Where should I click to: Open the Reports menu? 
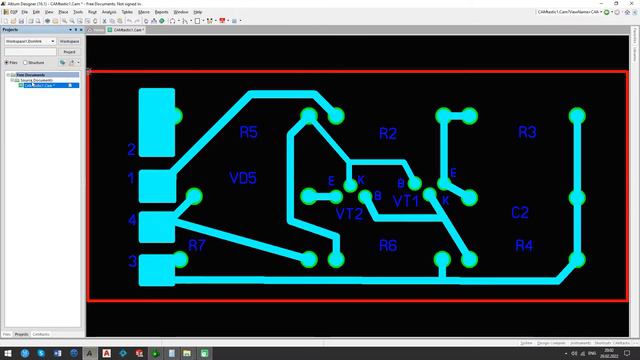pyautogui.click(x=161, y=12)
